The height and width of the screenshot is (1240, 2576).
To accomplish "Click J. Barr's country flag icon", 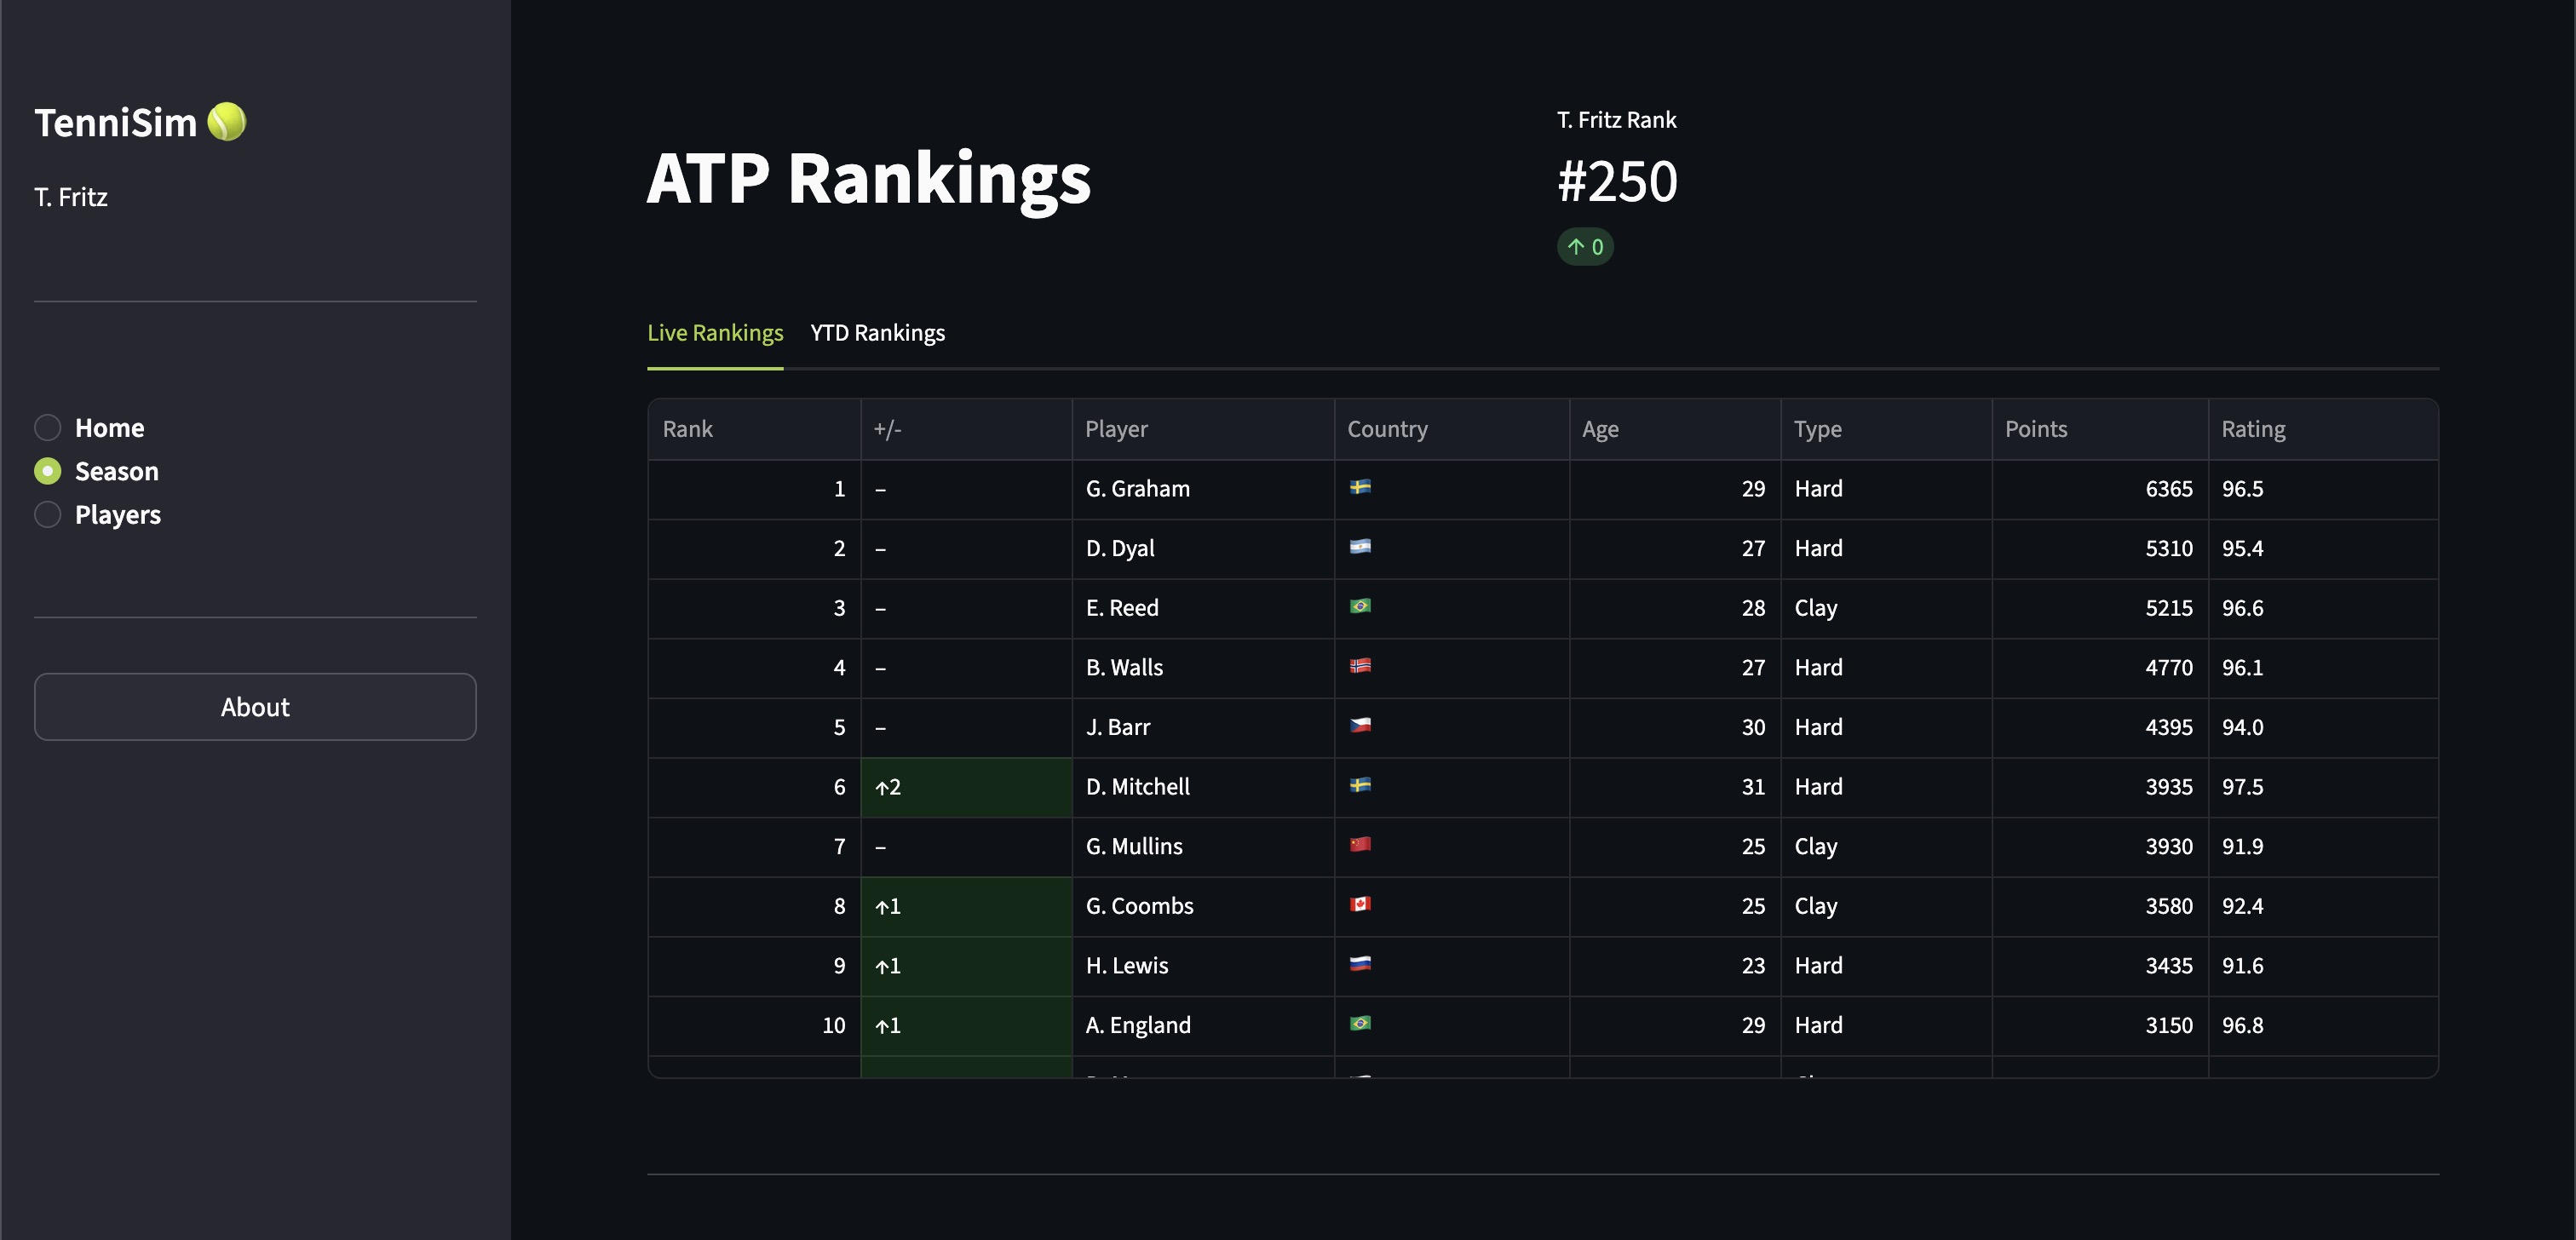I will click(x=1360, y=726).
